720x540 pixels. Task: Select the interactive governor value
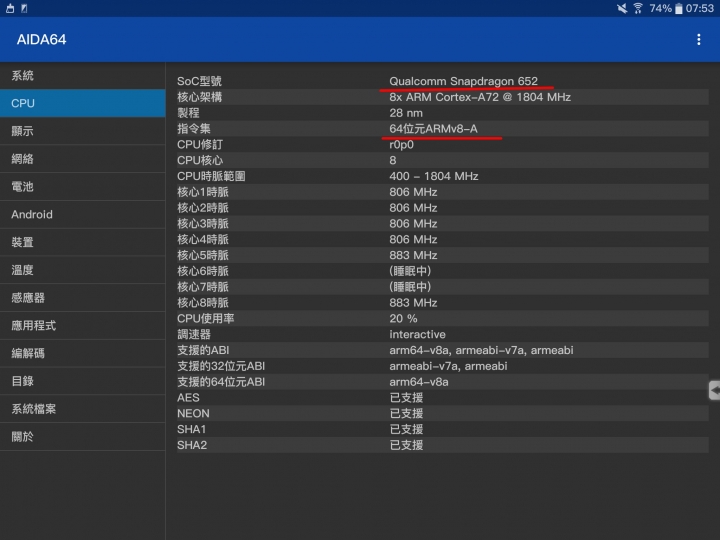[417, 335]
